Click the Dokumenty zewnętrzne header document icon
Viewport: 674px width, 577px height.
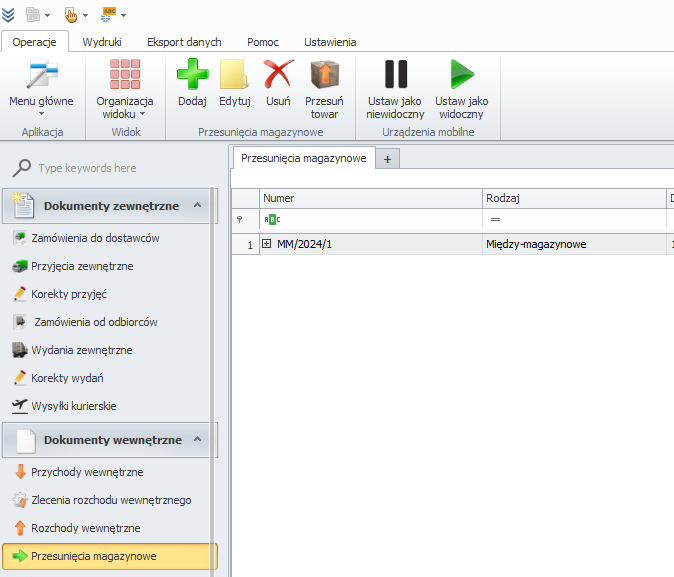pyautogui.click(x=23, y=205)
